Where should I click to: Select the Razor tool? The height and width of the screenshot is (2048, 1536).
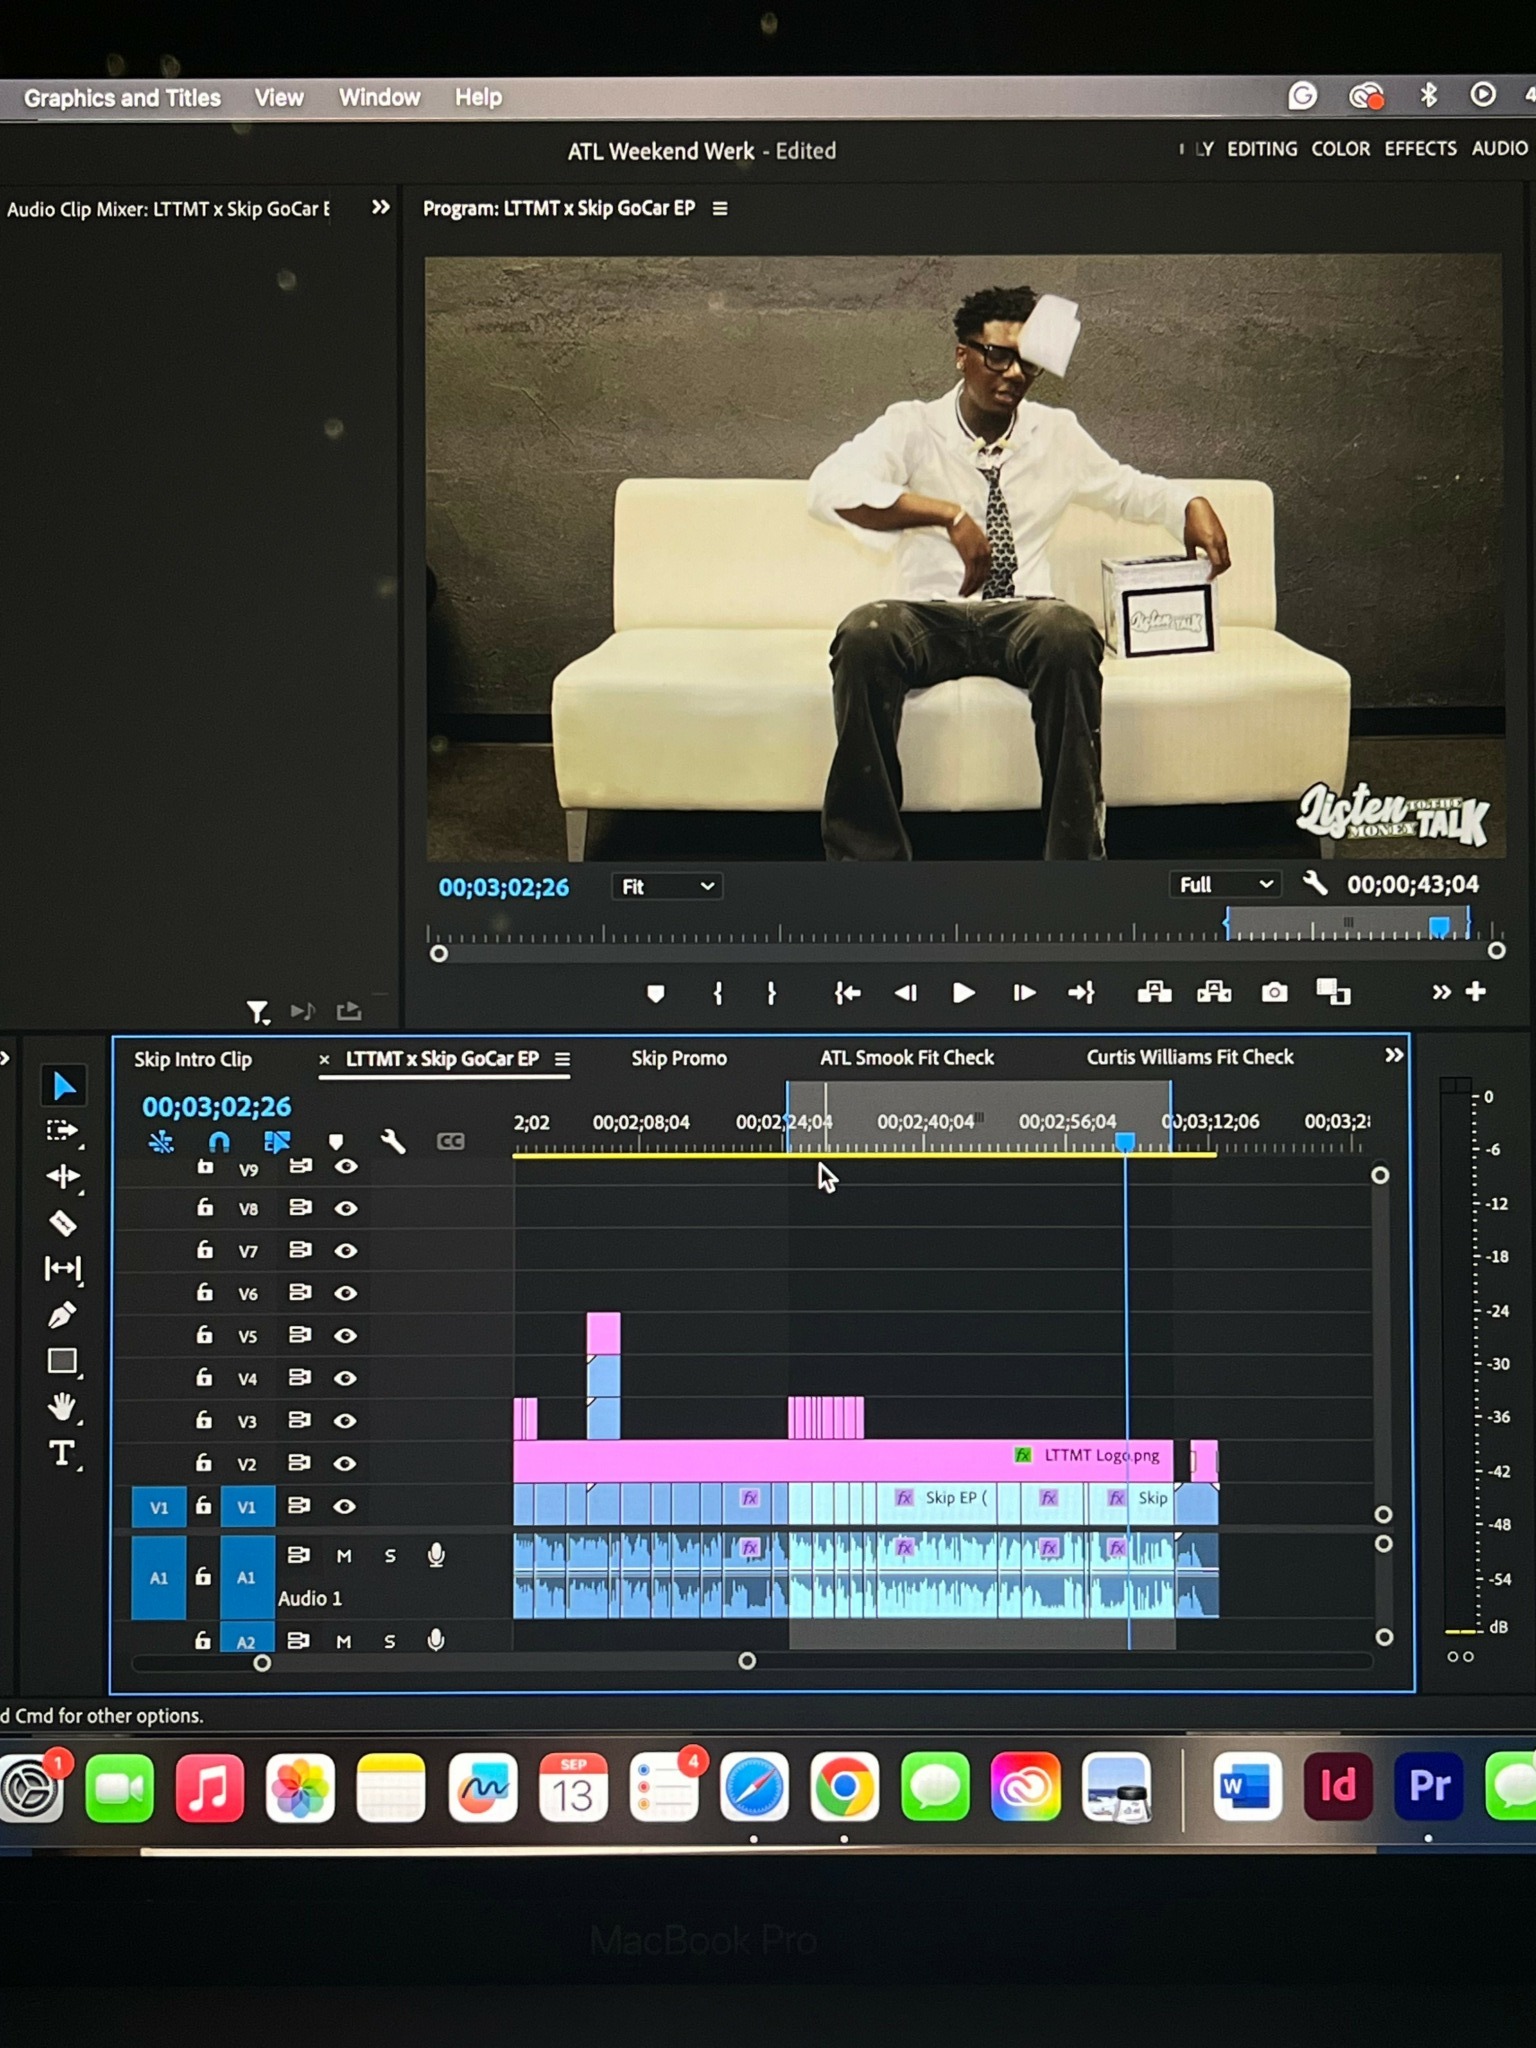[x=63, y=1223]
